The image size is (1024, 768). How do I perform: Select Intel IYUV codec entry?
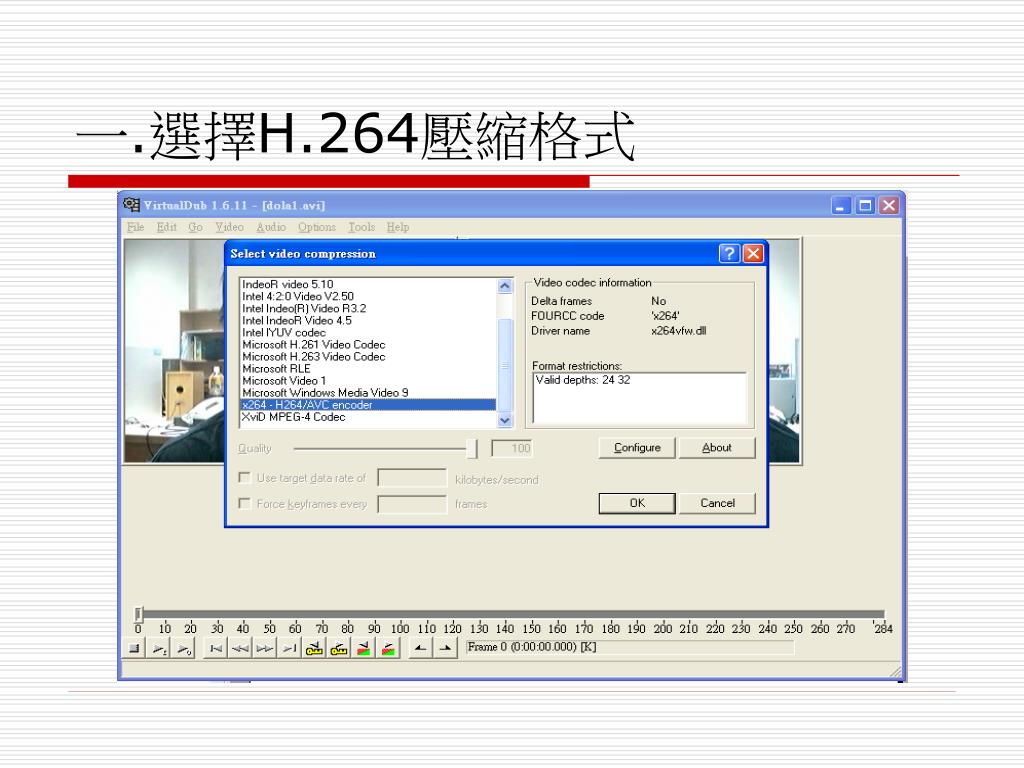[x=368, y=332]
